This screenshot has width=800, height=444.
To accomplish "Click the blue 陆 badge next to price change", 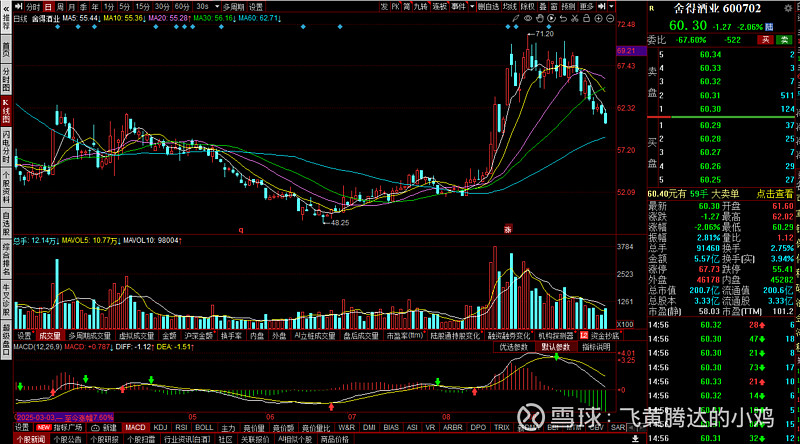I will (769, 27).
